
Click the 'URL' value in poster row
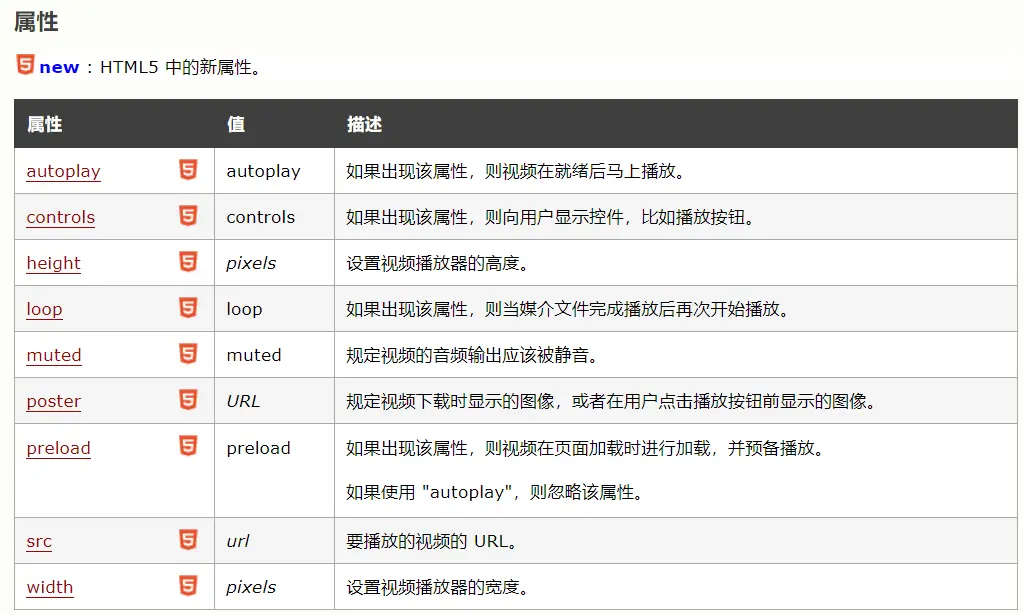tap(243, 401)
